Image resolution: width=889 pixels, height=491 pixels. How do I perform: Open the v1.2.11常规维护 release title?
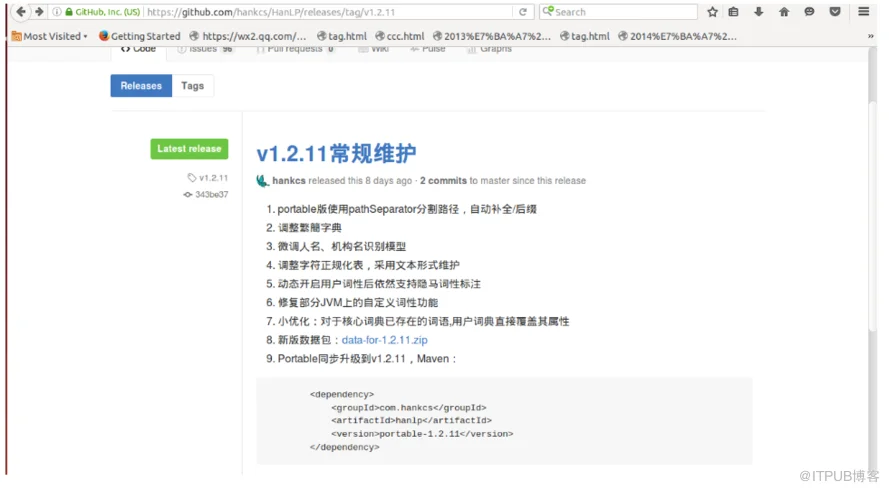click(x=336, y=153)
